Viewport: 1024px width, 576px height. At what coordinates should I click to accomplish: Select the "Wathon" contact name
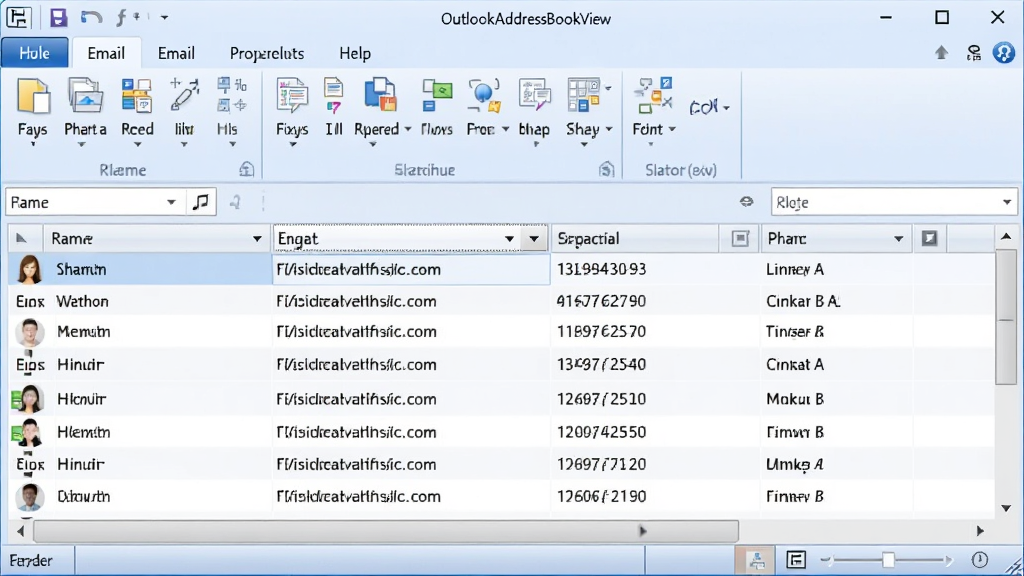[x=82, y=301]
